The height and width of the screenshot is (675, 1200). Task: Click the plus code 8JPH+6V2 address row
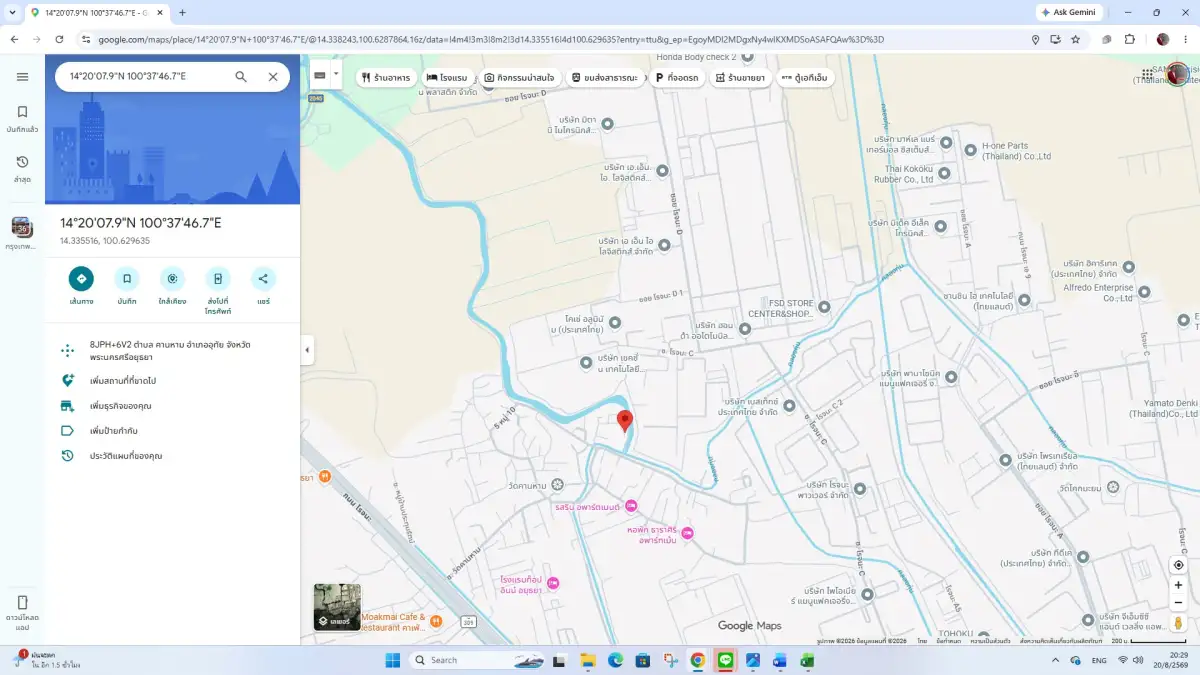click(x=172, y=350)
